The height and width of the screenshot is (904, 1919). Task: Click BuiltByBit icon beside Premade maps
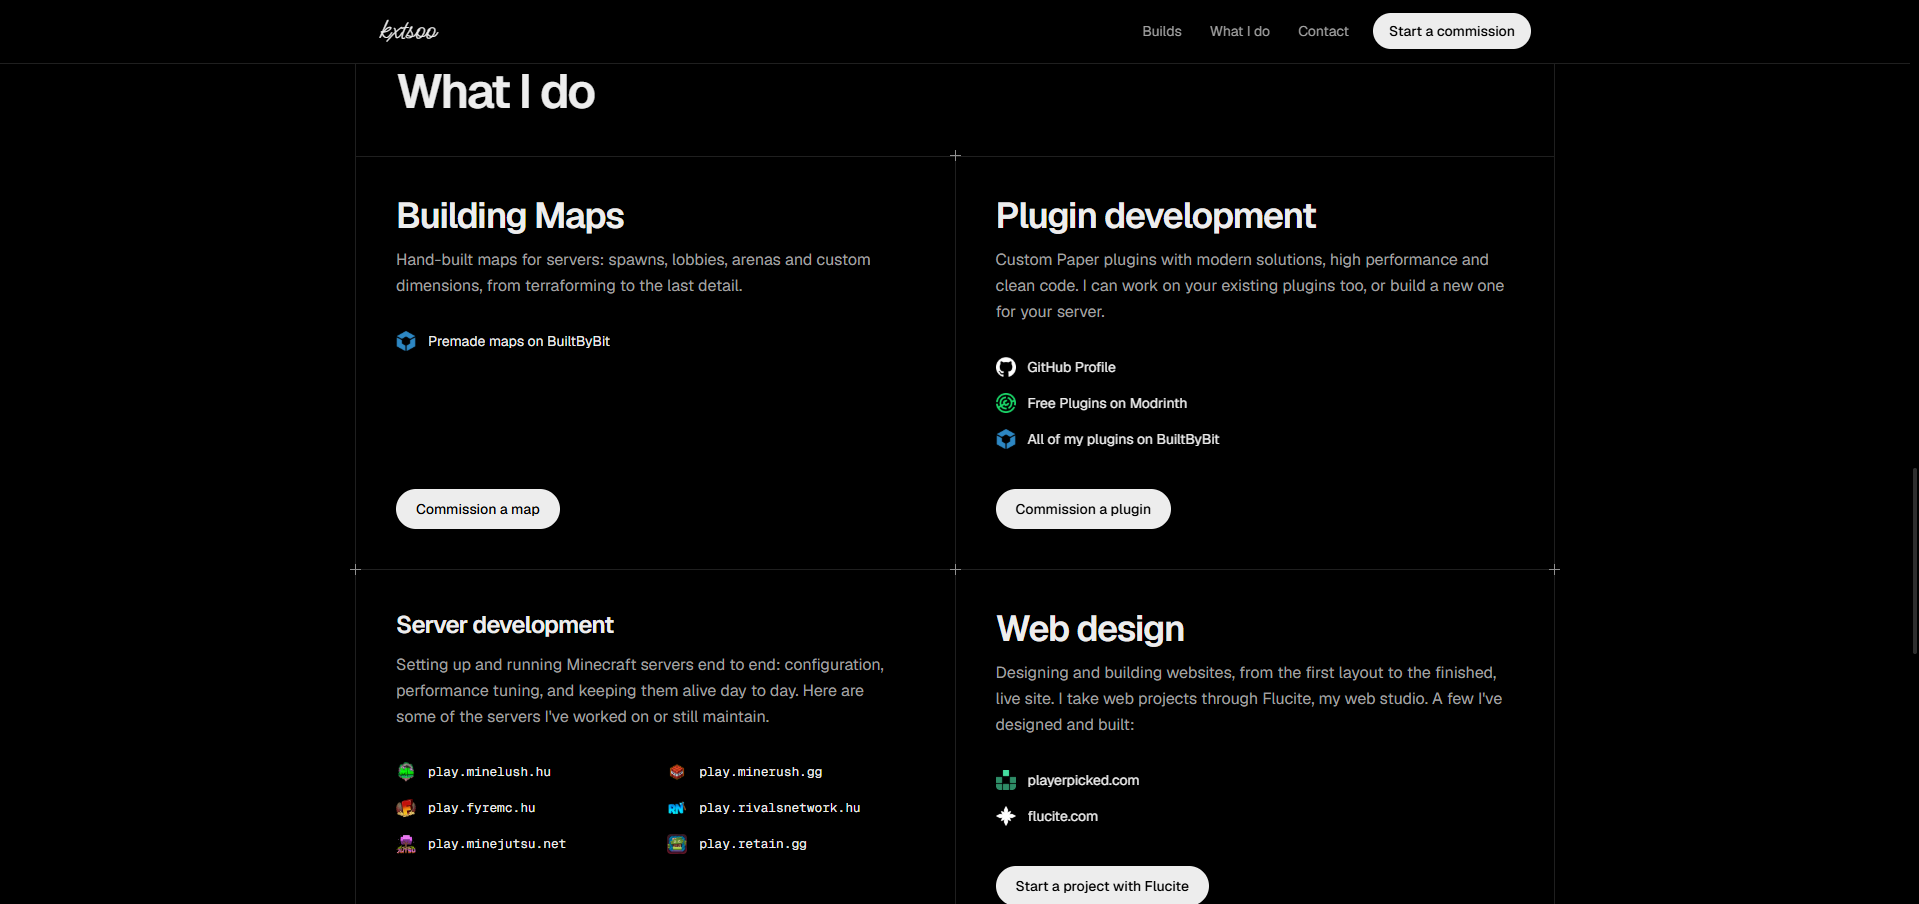[x=406, y=341]
